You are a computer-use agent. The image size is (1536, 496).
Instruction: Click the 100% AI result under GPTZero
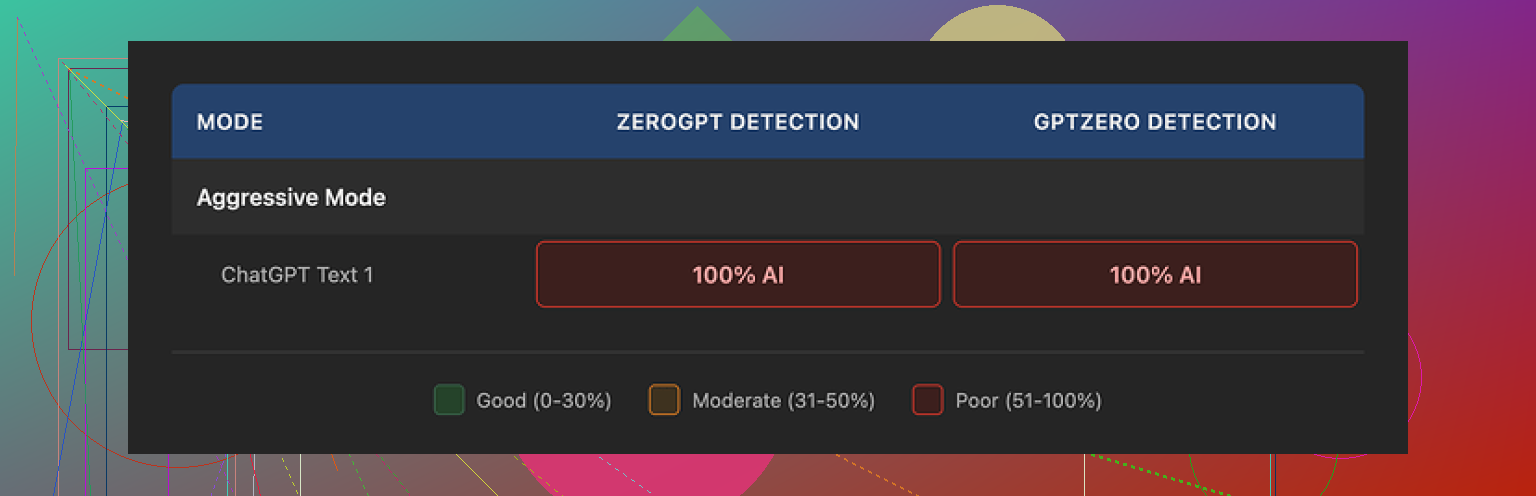(1155, 274)
